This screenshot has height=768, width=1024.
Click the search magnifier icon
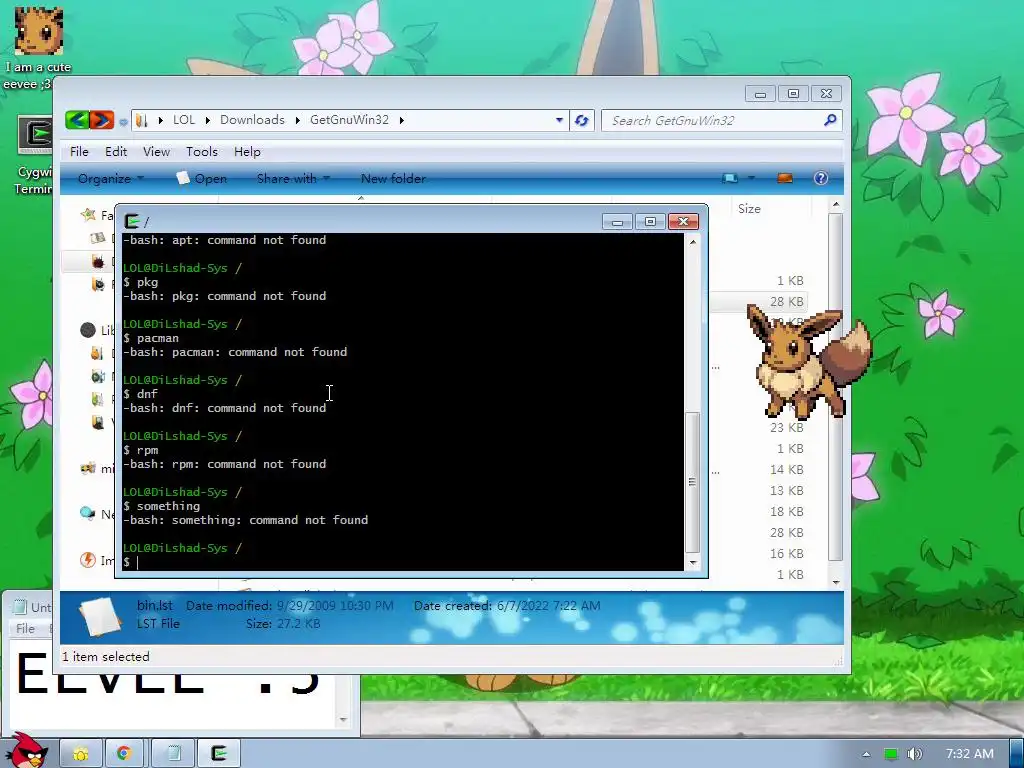pyautogui.click(x=830, y=120)
